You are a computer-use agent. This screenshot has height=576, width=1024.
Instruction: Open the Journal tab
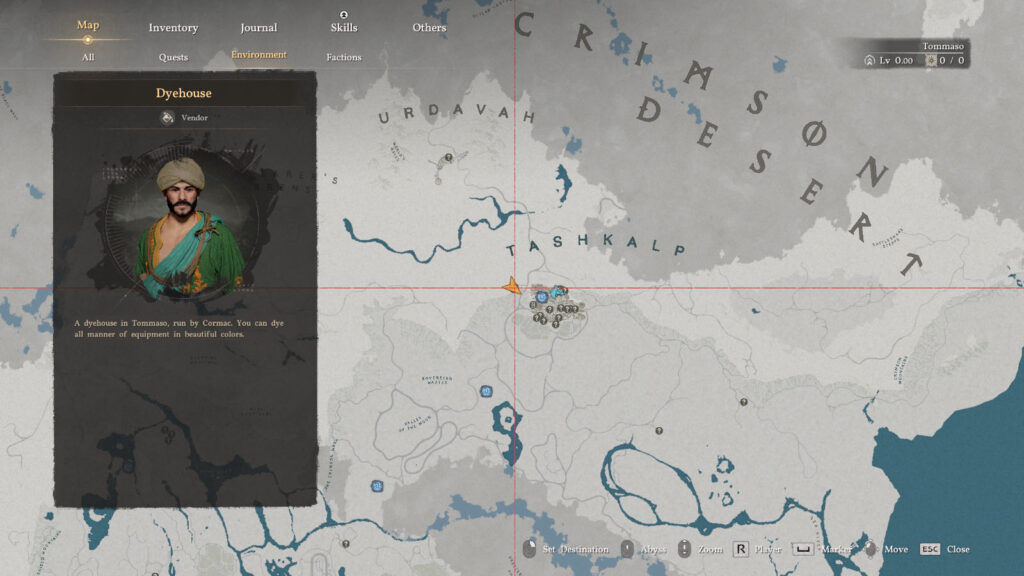[x=259, y=27]
